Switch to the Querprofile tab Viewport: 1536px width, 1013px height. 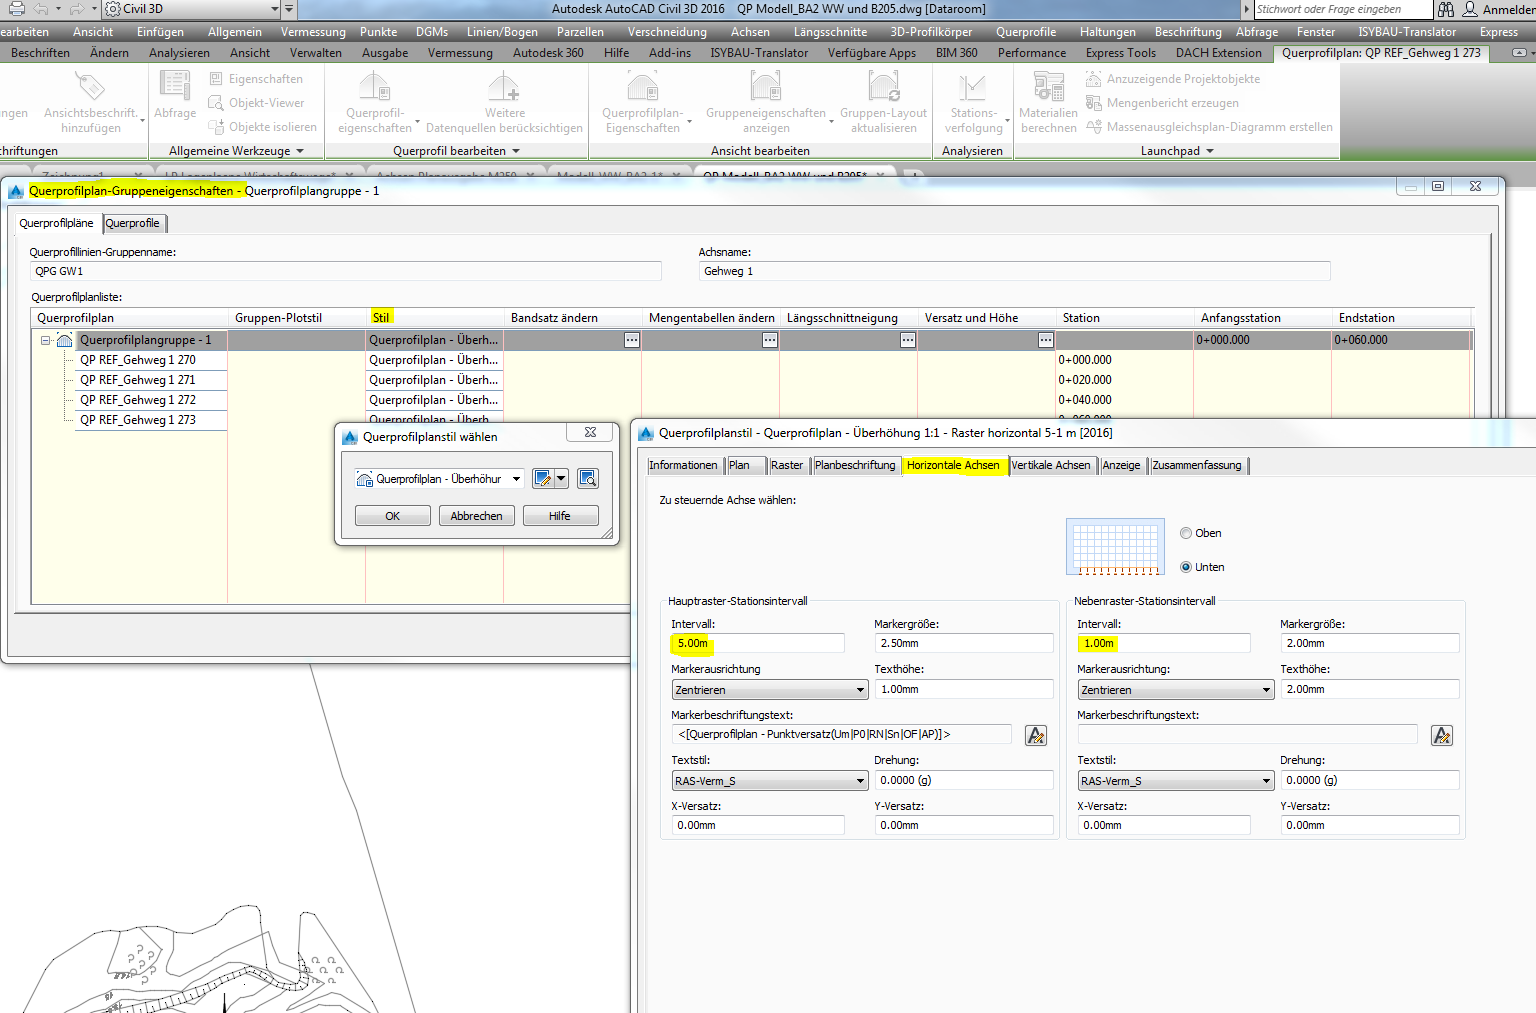(133, 223)
